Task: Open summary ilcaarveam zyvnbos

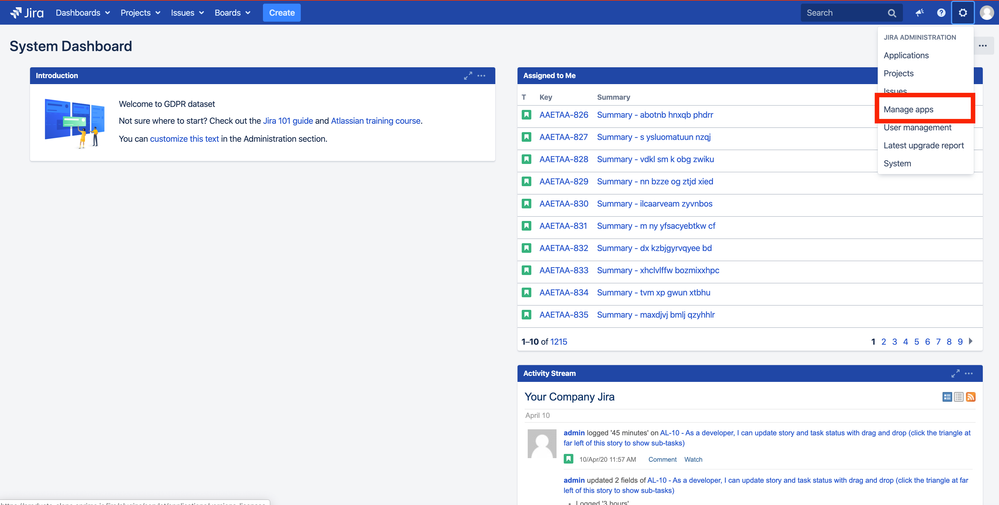Action: (x=654, y=204)
